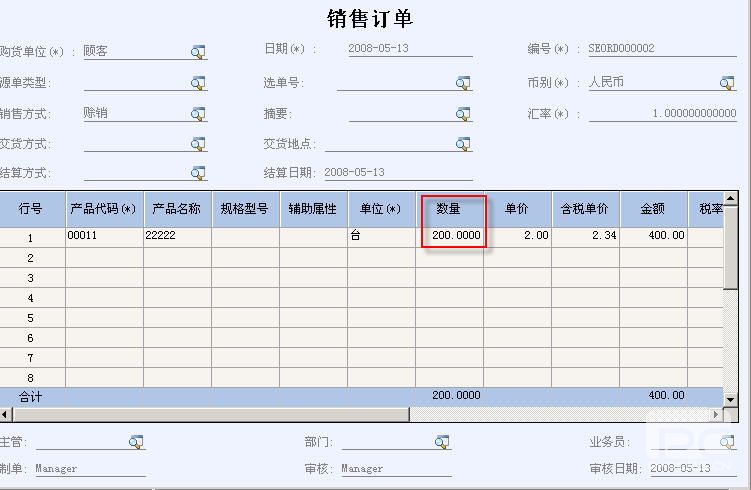Select row number 2 in table
The height and width of the screenshot is (490, 751).
(31, 258)
